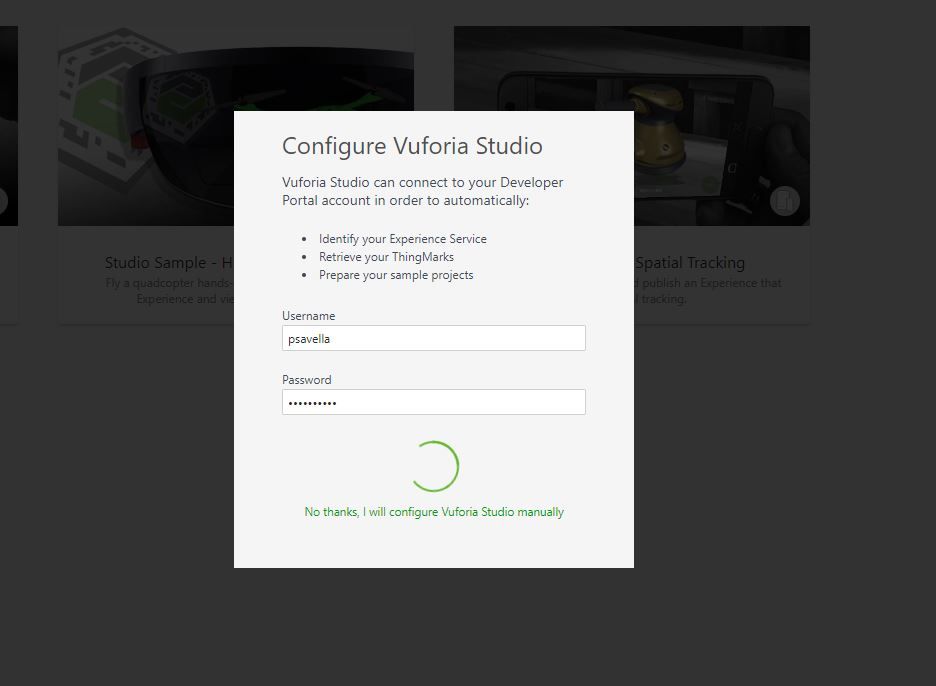
Task: Click the 'Studio Sample - H' card title
Action: [169, 263]
